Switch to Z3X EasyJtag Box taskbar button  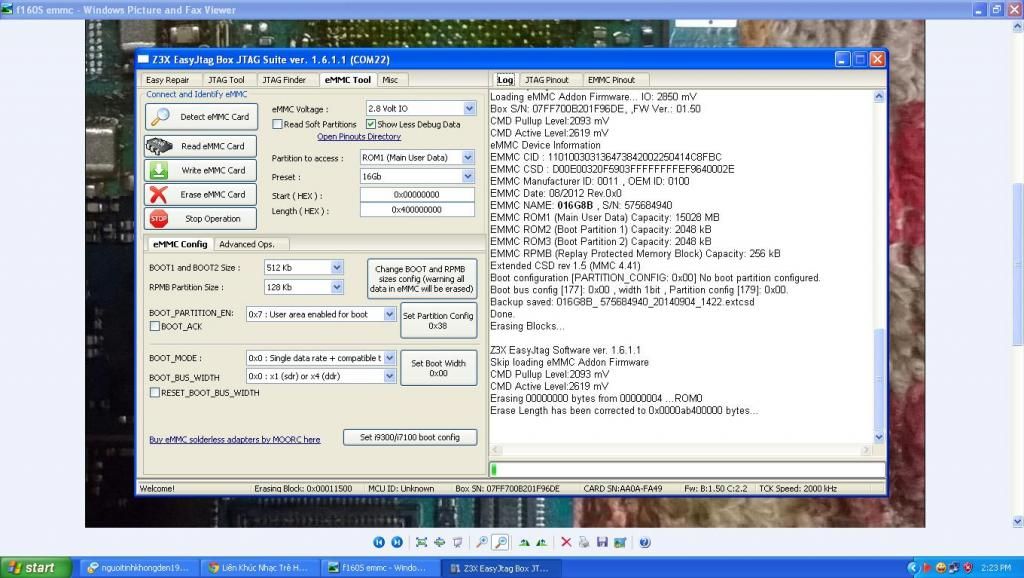499,568
